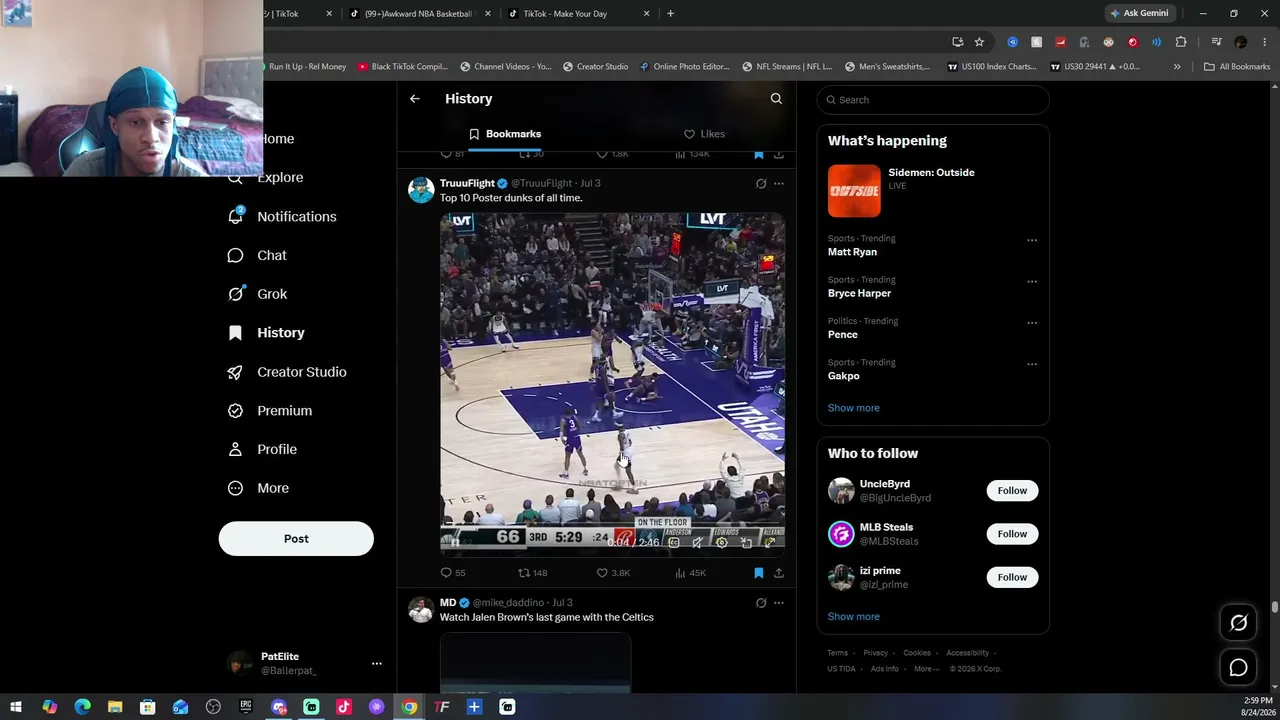Screen dimensions: 1280x720
Task: Open MD's profile avatar
Action: pos(421,609)
